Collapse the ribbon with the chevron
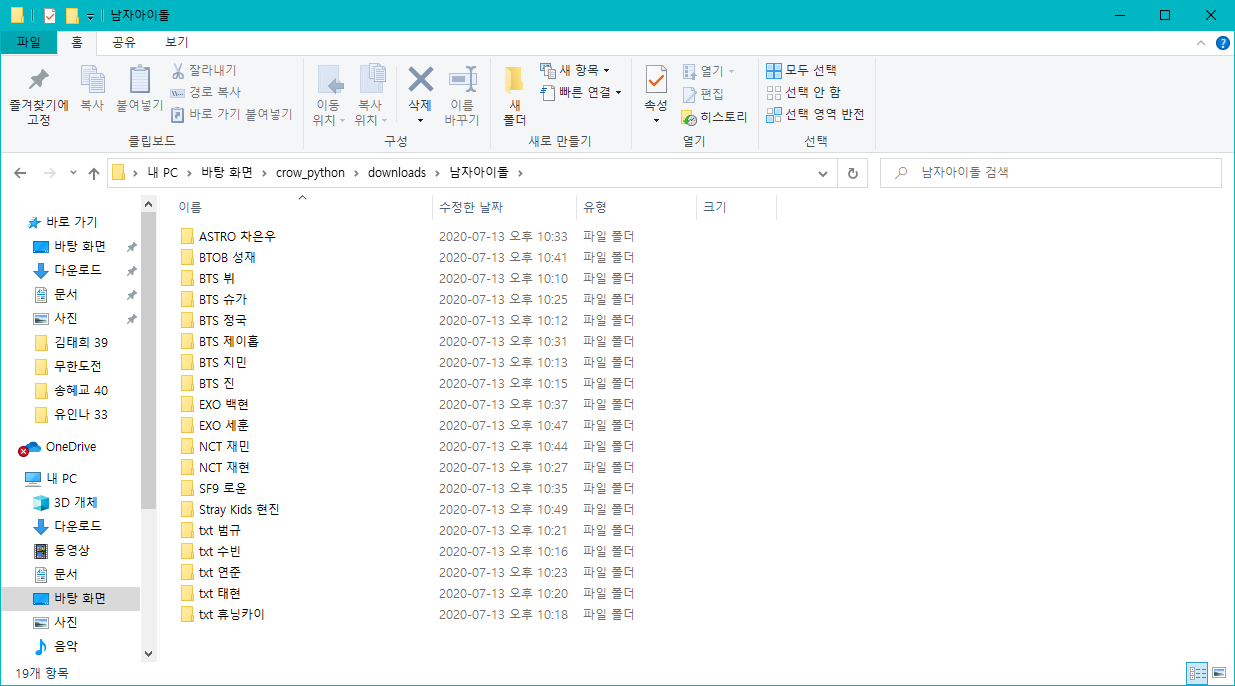The width and height of the screenshot is (1235, 686). 1201,43
